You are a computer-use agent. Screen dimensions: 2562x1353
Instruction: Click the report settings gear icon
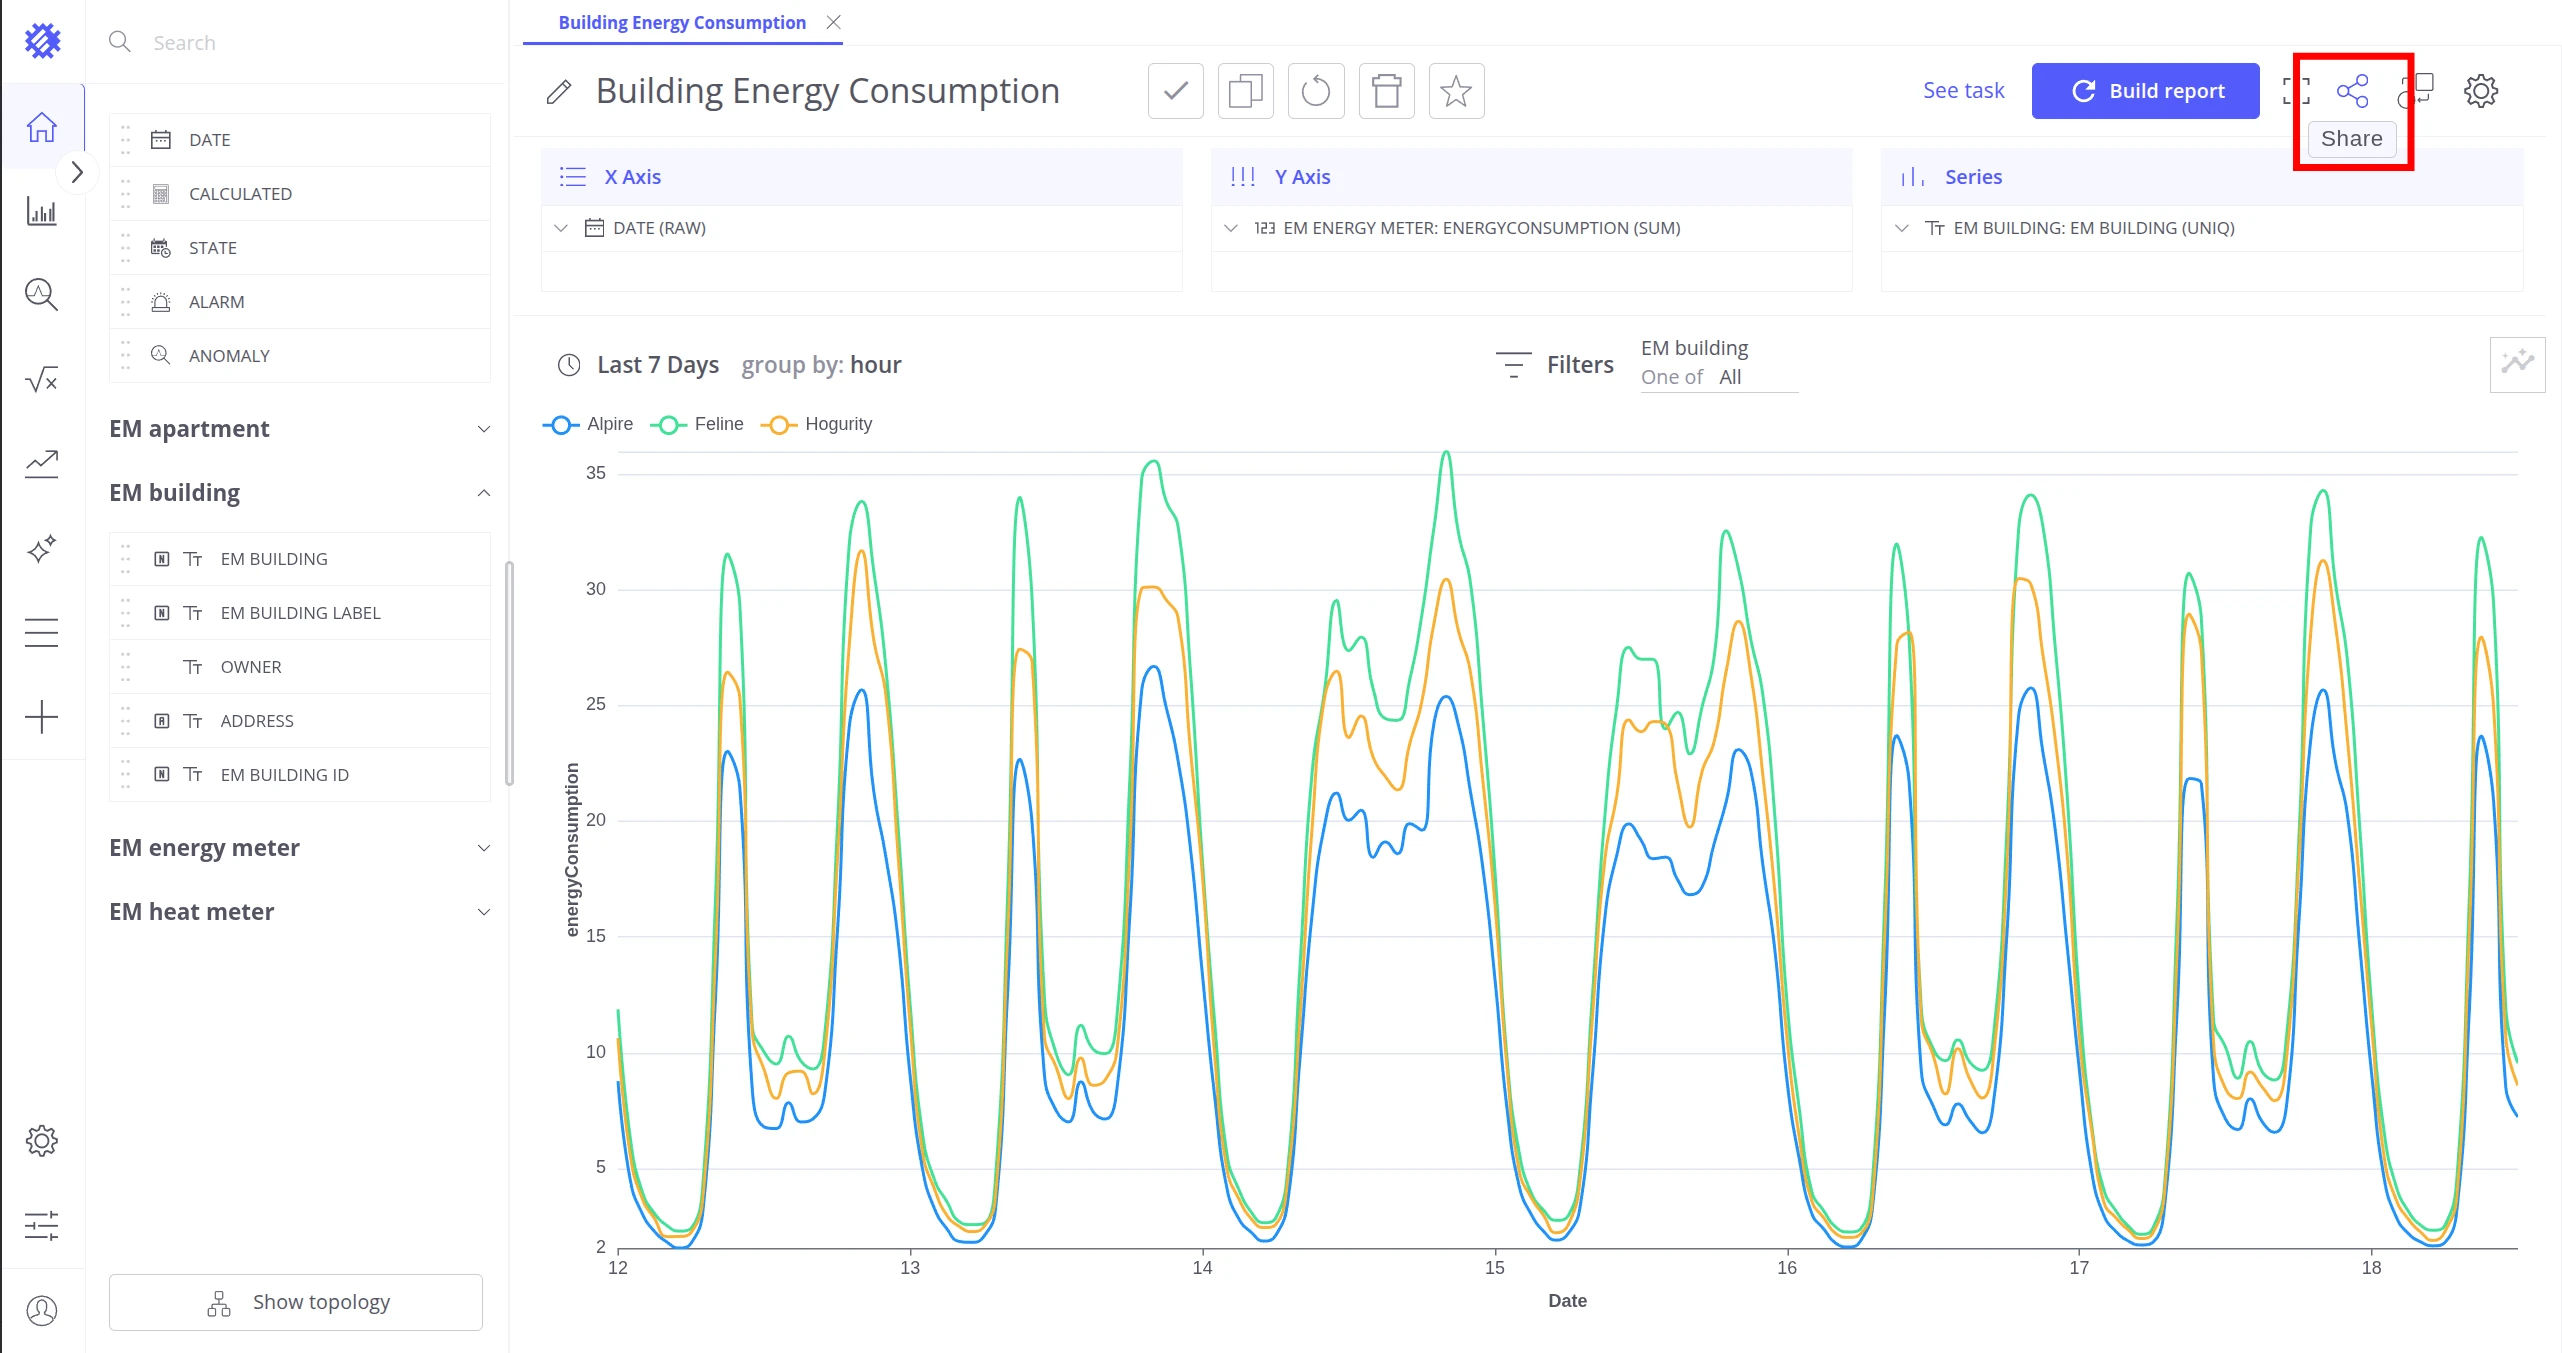click(2480, 91)
